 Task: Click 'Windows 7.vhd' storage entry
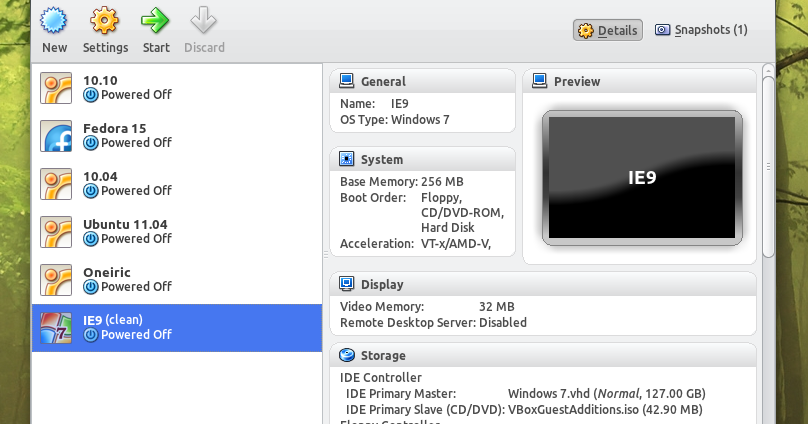point(607,394)
